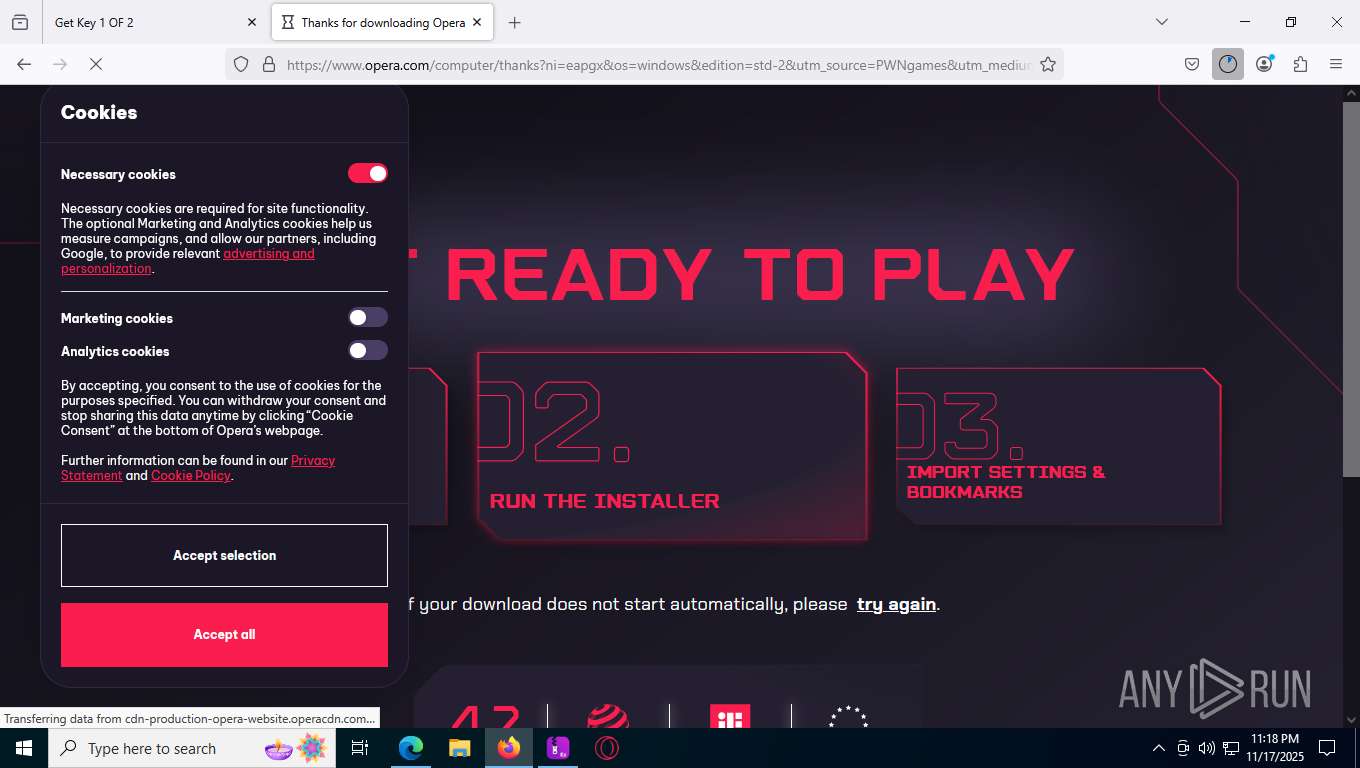Viewport: 1360px width, 768px height.
Task: Open tracking protection shield icon
Action: click(x=241, y=64)
